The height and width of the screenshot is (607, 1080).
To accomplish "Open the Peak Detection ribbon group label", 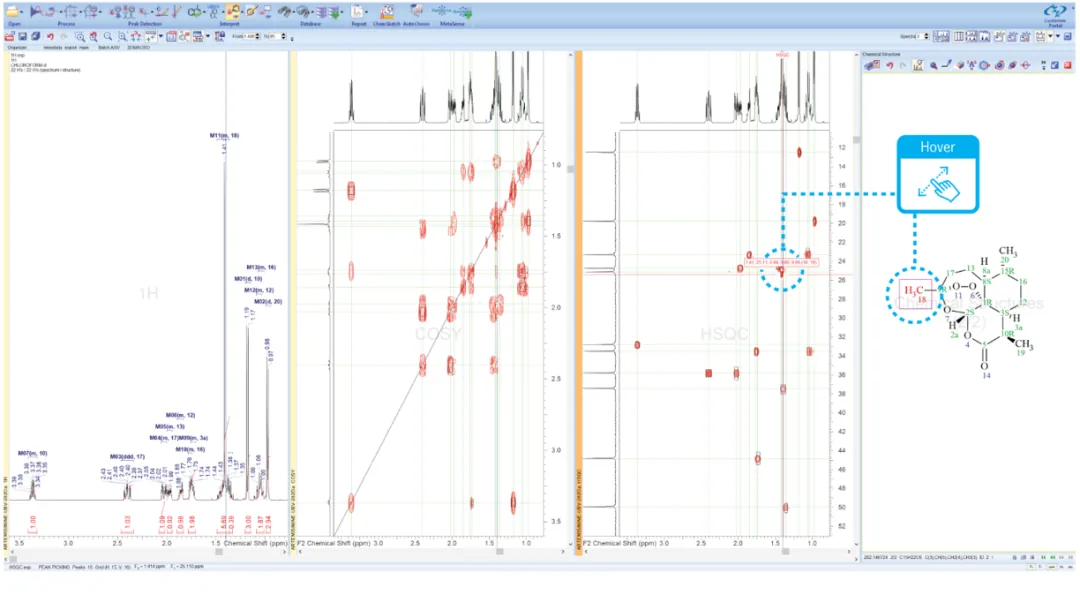I will tap(144, 24).
